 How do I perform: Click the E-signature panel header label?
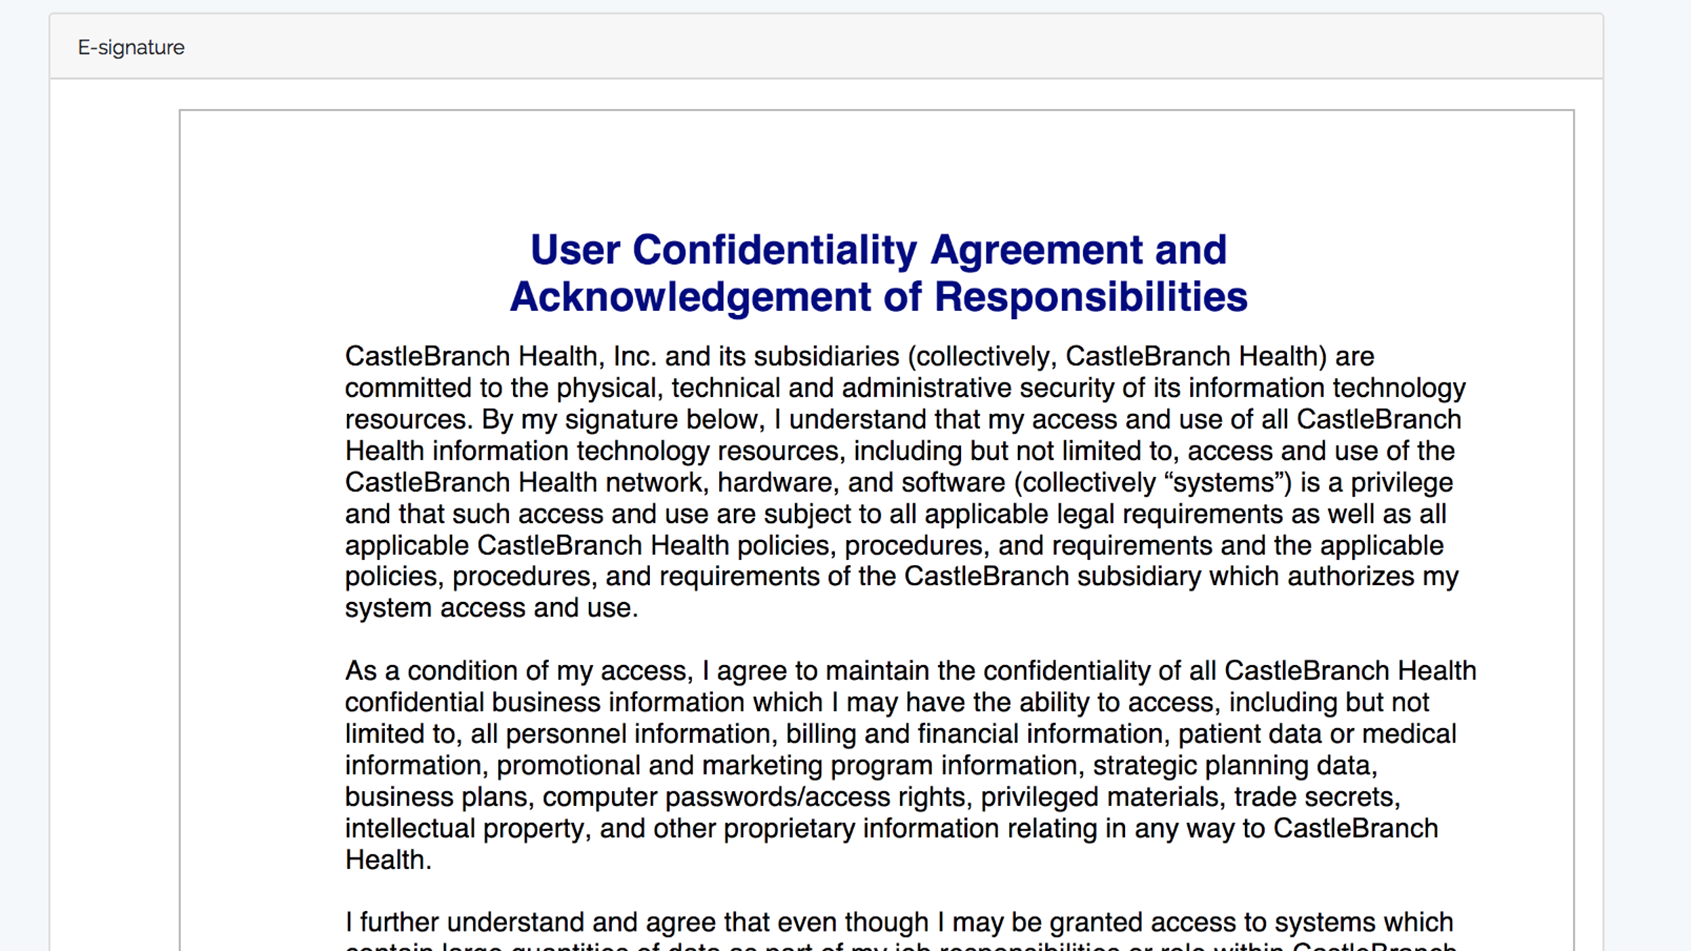point(131,47)
